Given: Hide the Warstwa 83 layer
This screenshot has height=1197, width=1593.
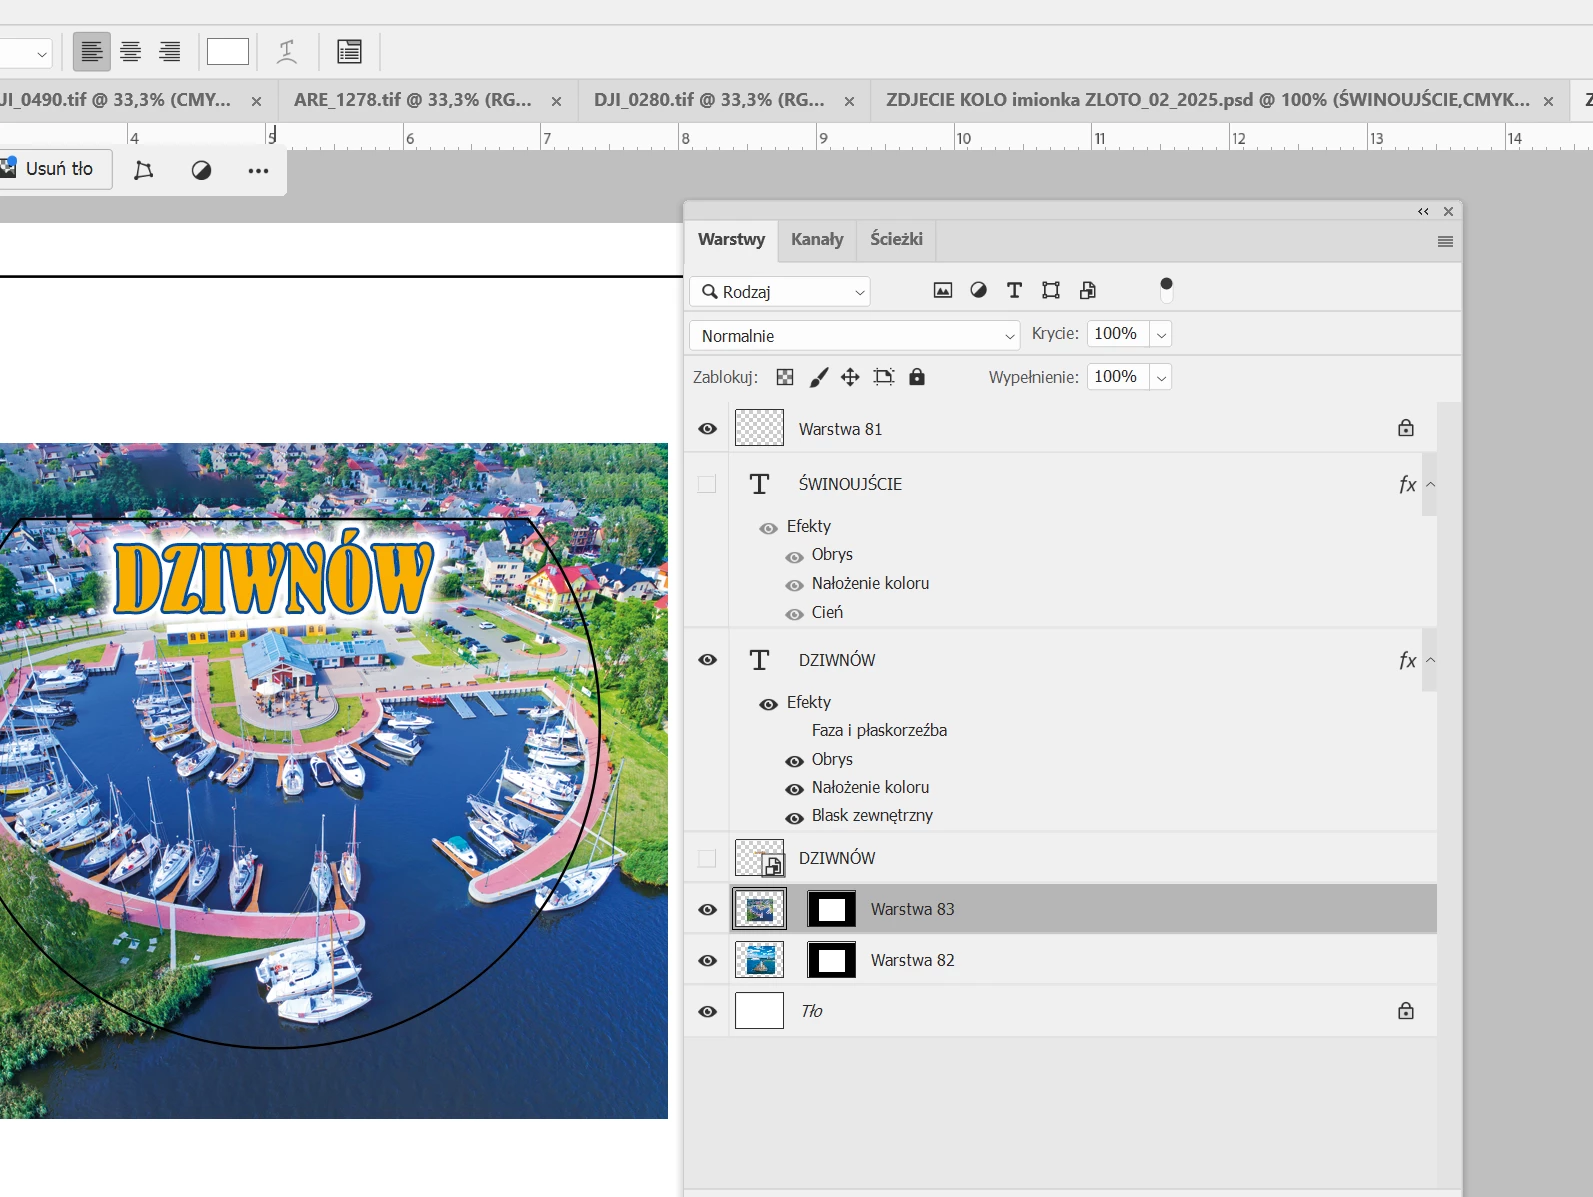Looking at the screenshot, I should 707,910.
